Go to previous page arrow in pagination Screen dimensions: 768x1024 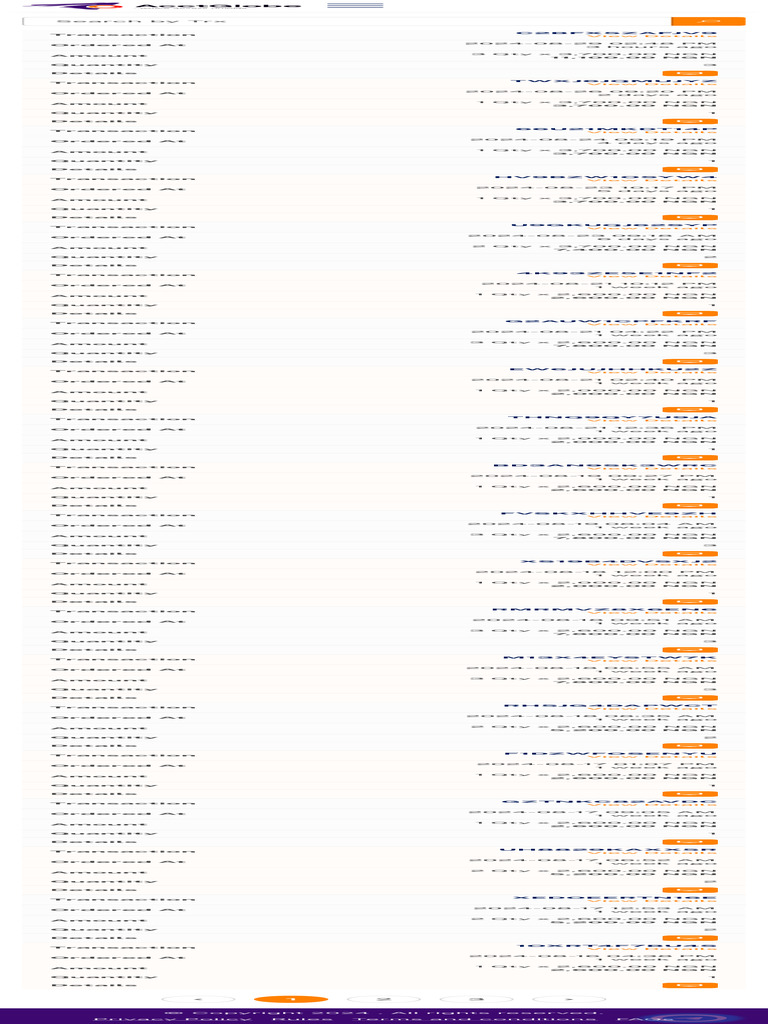198,999
